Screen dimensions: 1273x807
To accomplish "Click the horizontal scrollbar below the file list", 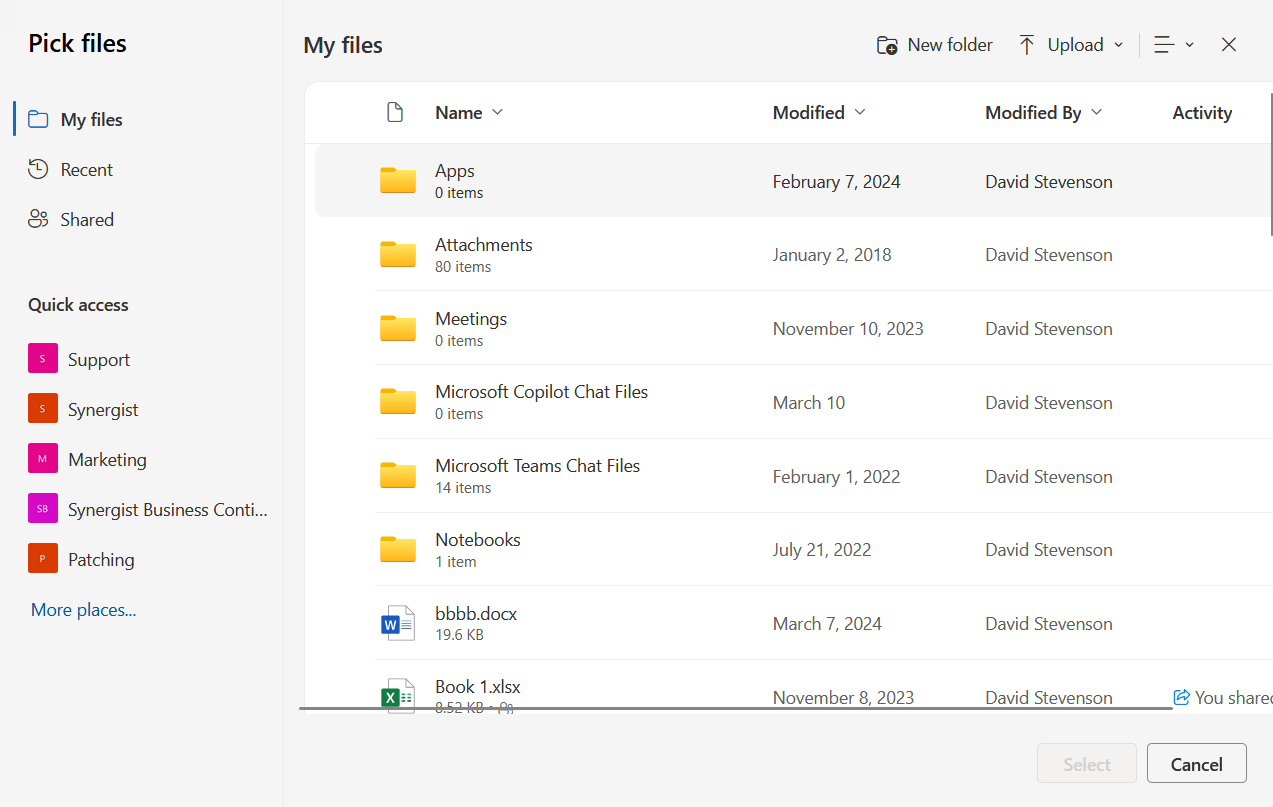I will (735, 709).
